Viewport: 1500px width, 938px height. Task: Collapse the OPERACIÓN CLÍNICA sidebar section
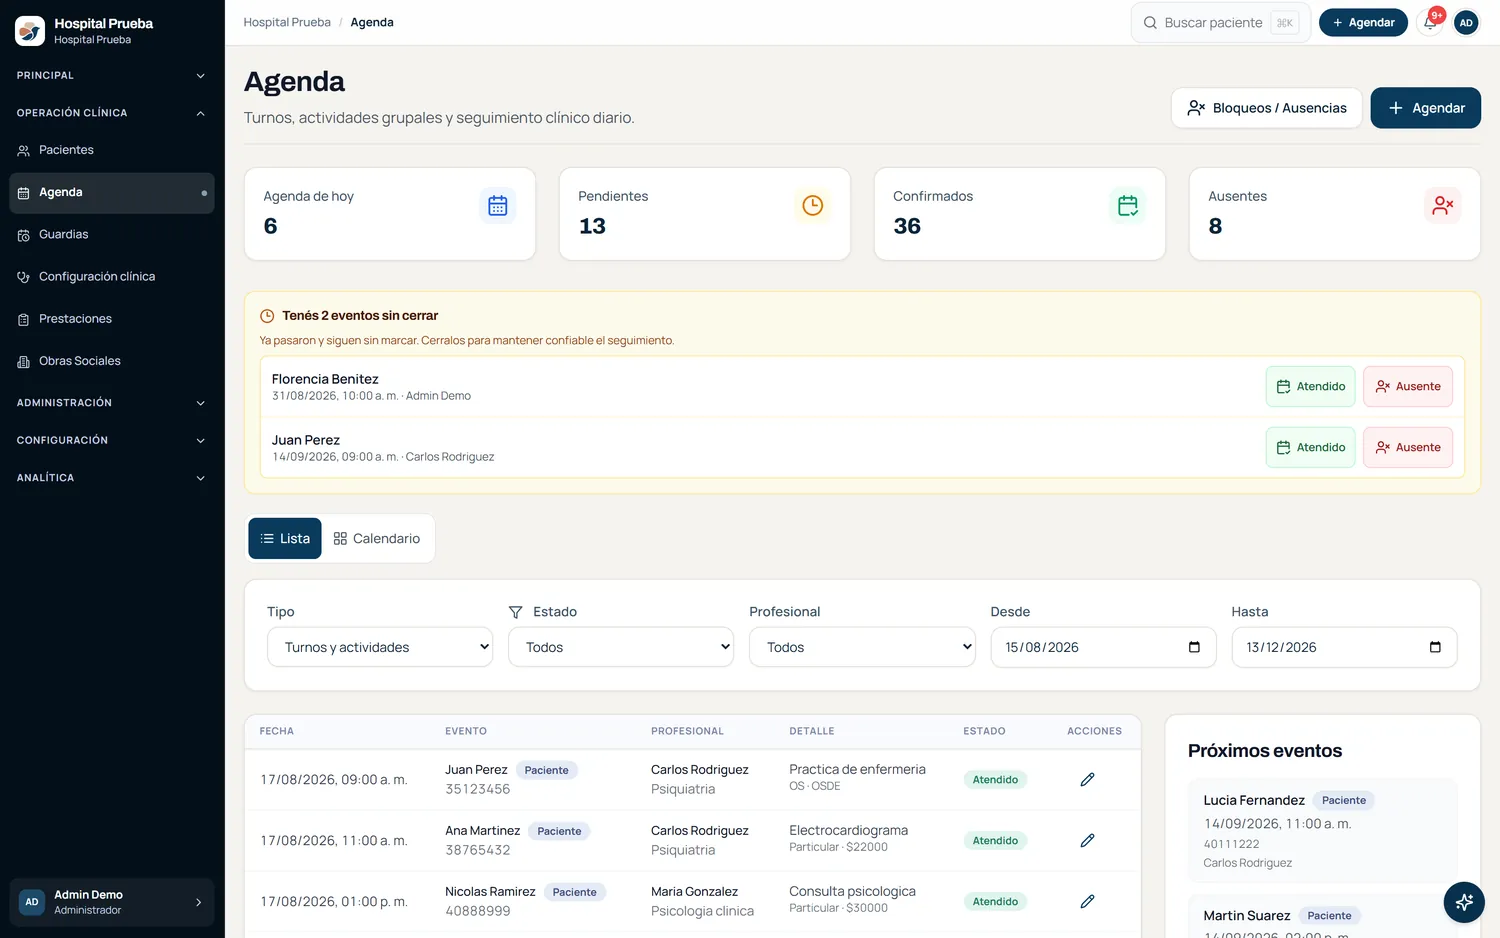pyautogui.click(x=112, y=113)
